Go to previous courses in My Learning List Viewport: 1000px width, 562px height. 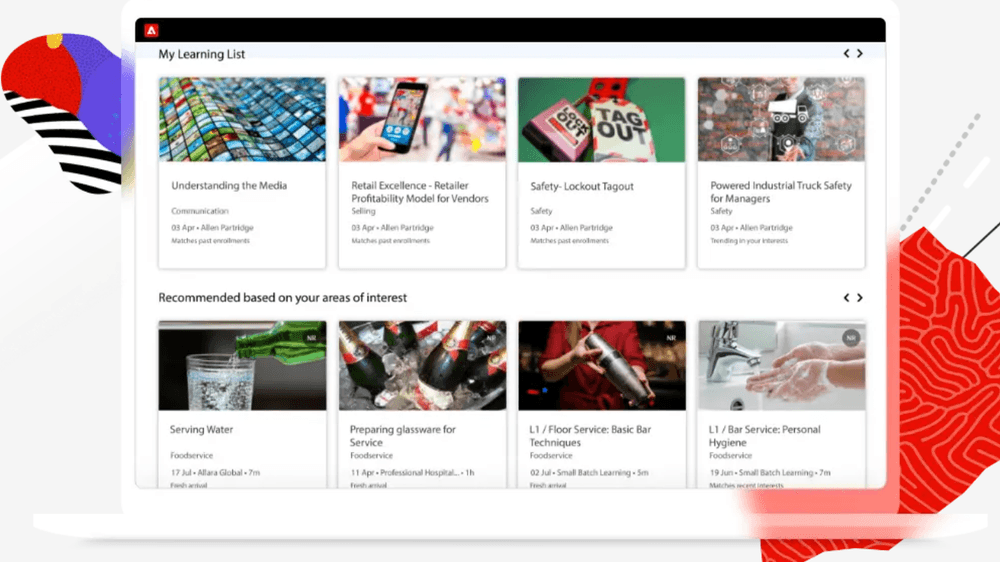point(846,54)
